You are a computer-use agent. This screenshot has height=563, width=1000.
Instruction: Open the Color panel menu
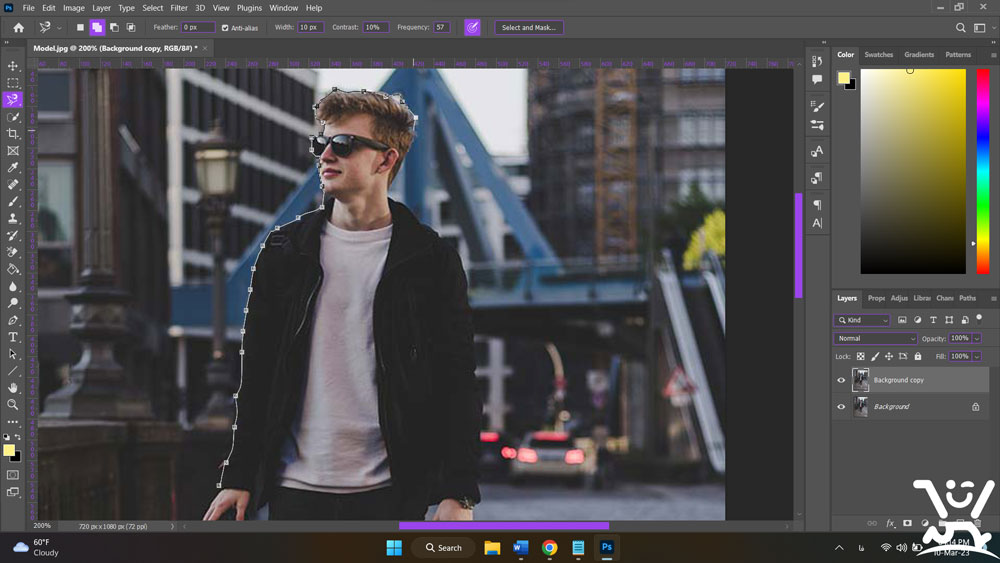point(993,55)
